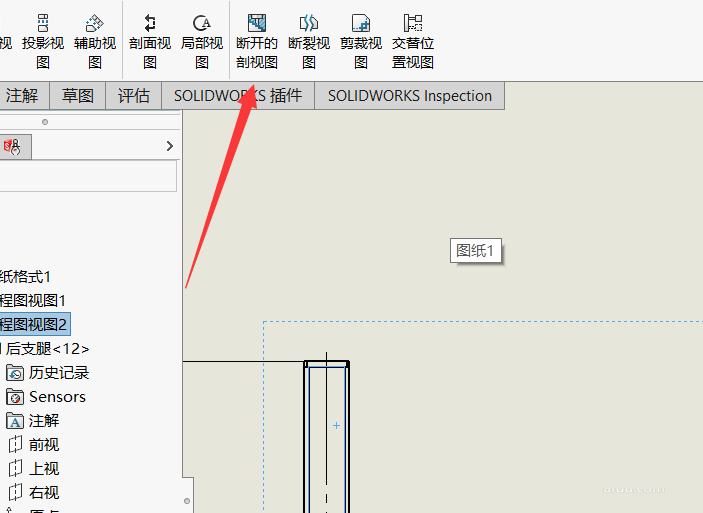Viewport: 703px width, 513px height.
Task: Click the Sensors folder icon
Action: (x=15, y=397)
